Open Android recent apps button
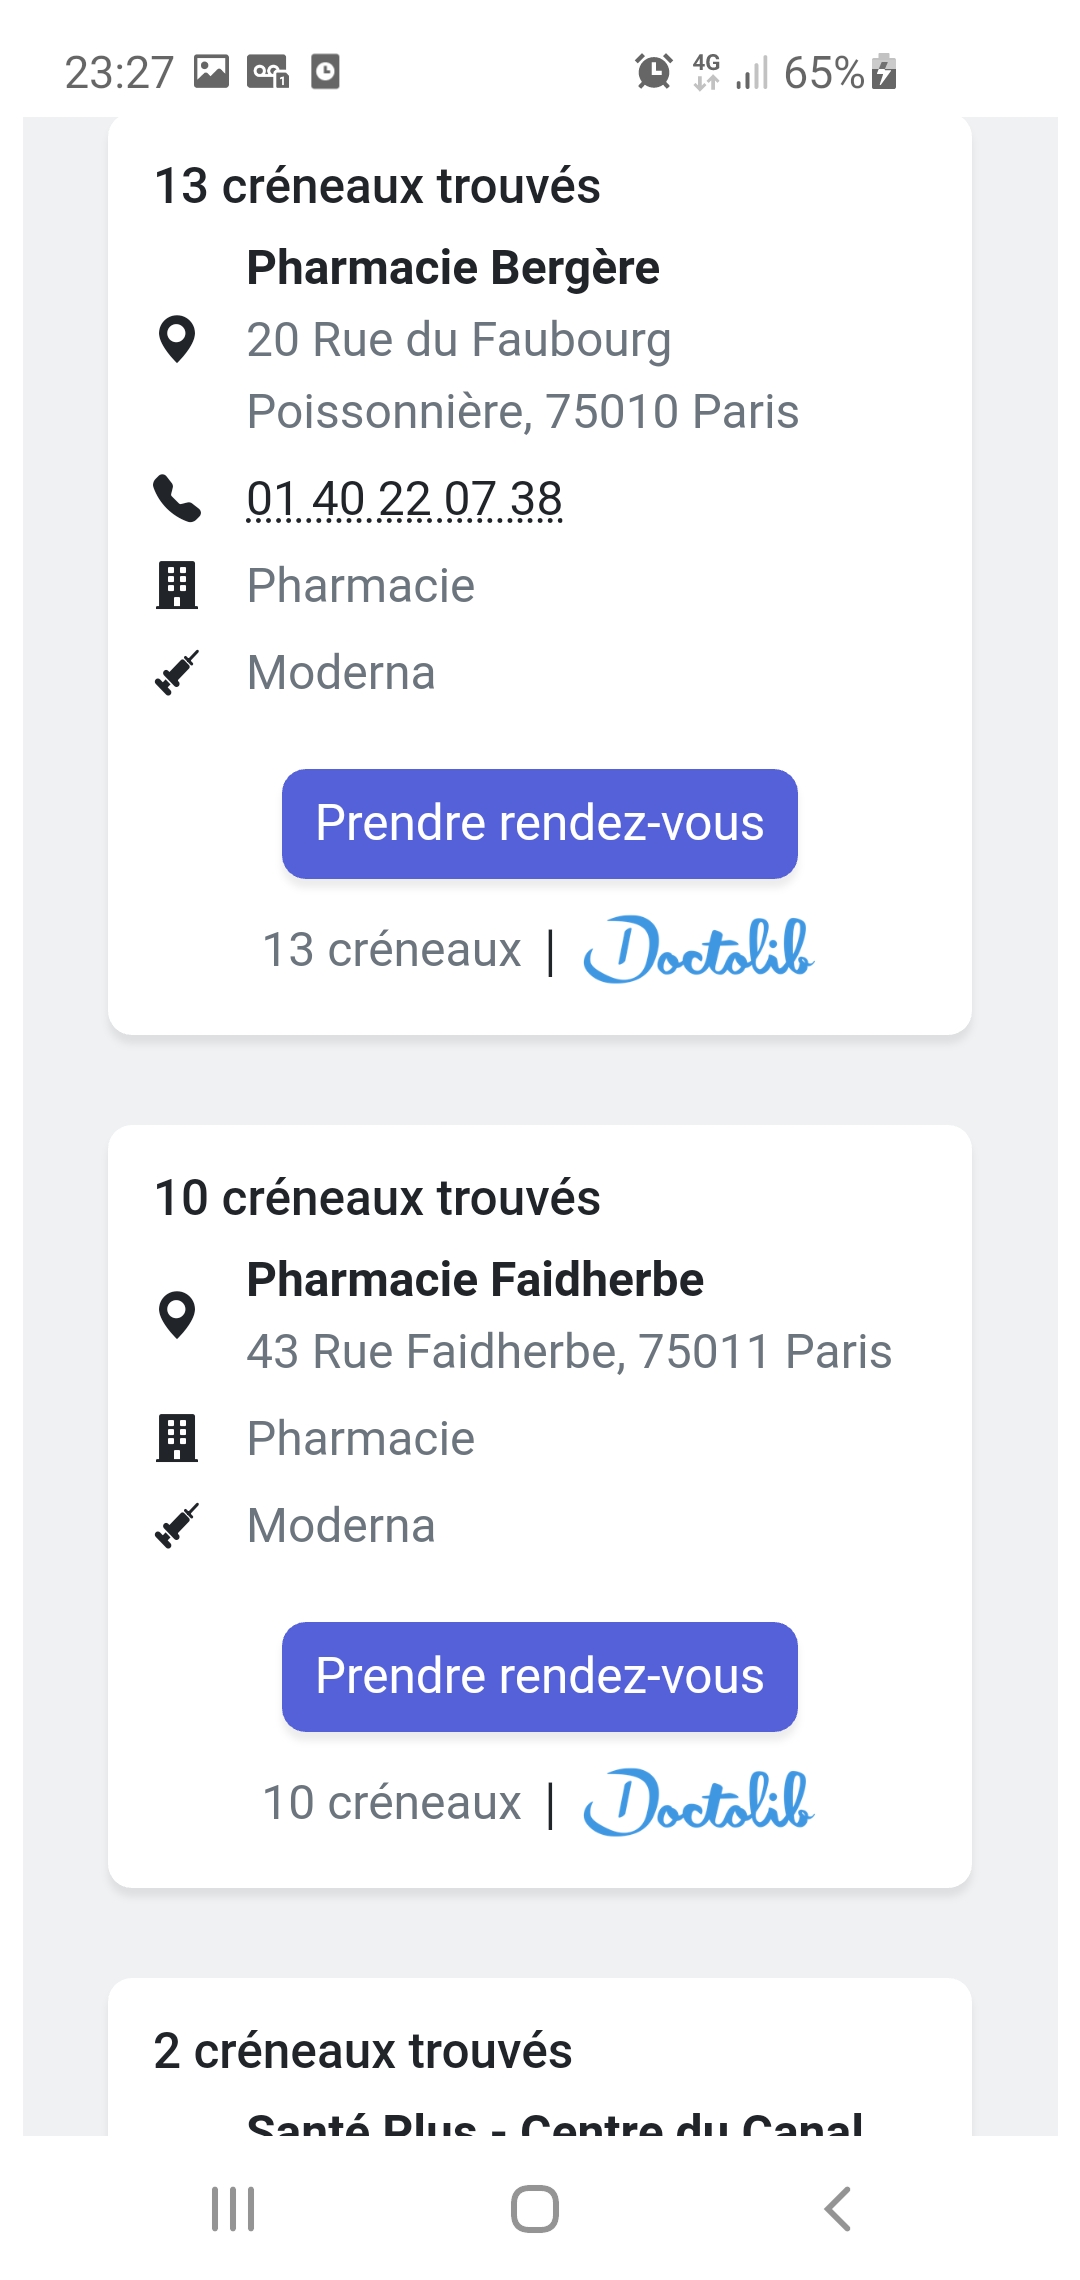This screenshot has width=1080, height=2280. (x=233, y=2208)
